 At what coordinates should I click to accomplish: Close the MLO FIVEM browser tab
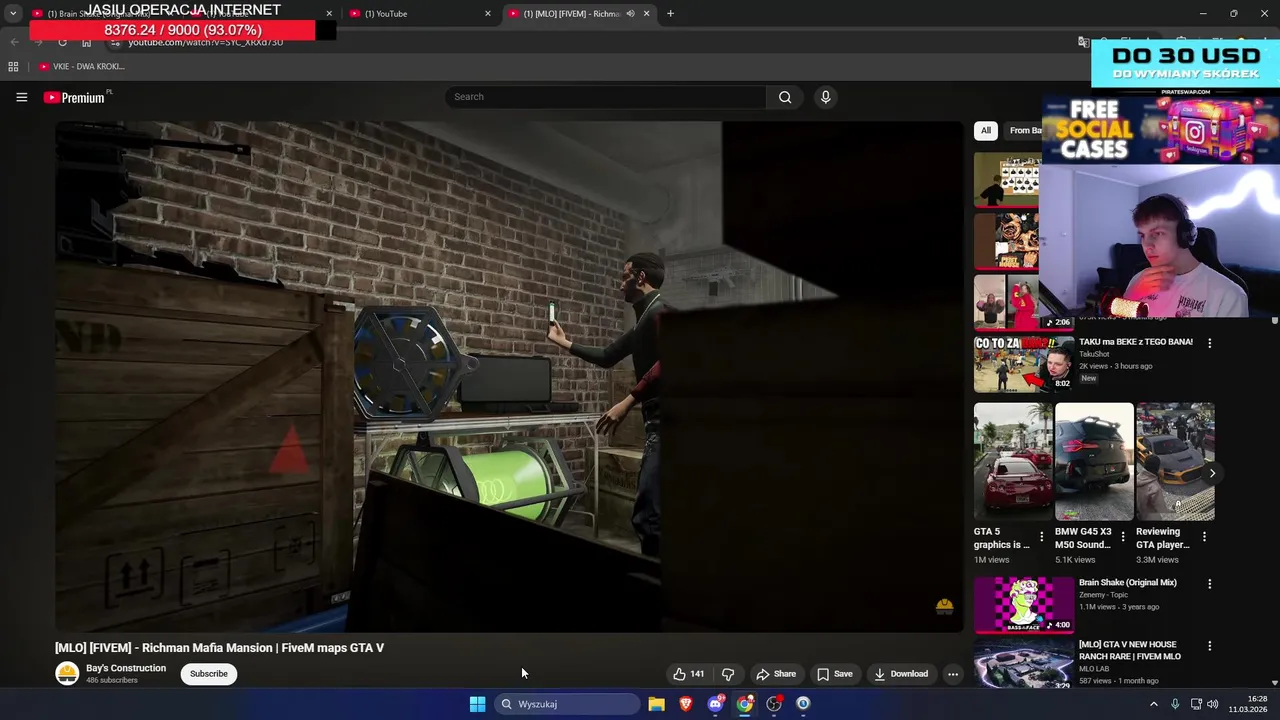point(646,14)
